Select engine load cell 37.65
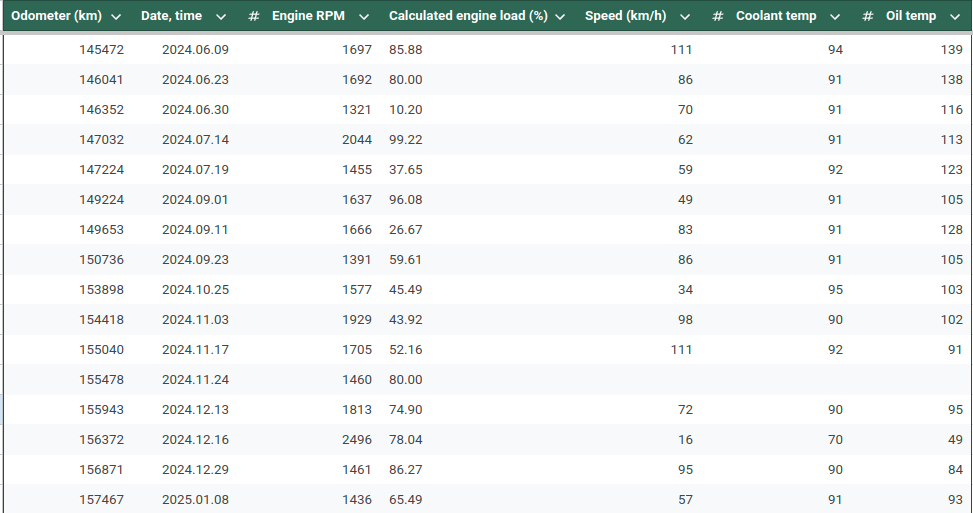Image resolution: width=973 pixels, height=513 pixels. point(406,169)
